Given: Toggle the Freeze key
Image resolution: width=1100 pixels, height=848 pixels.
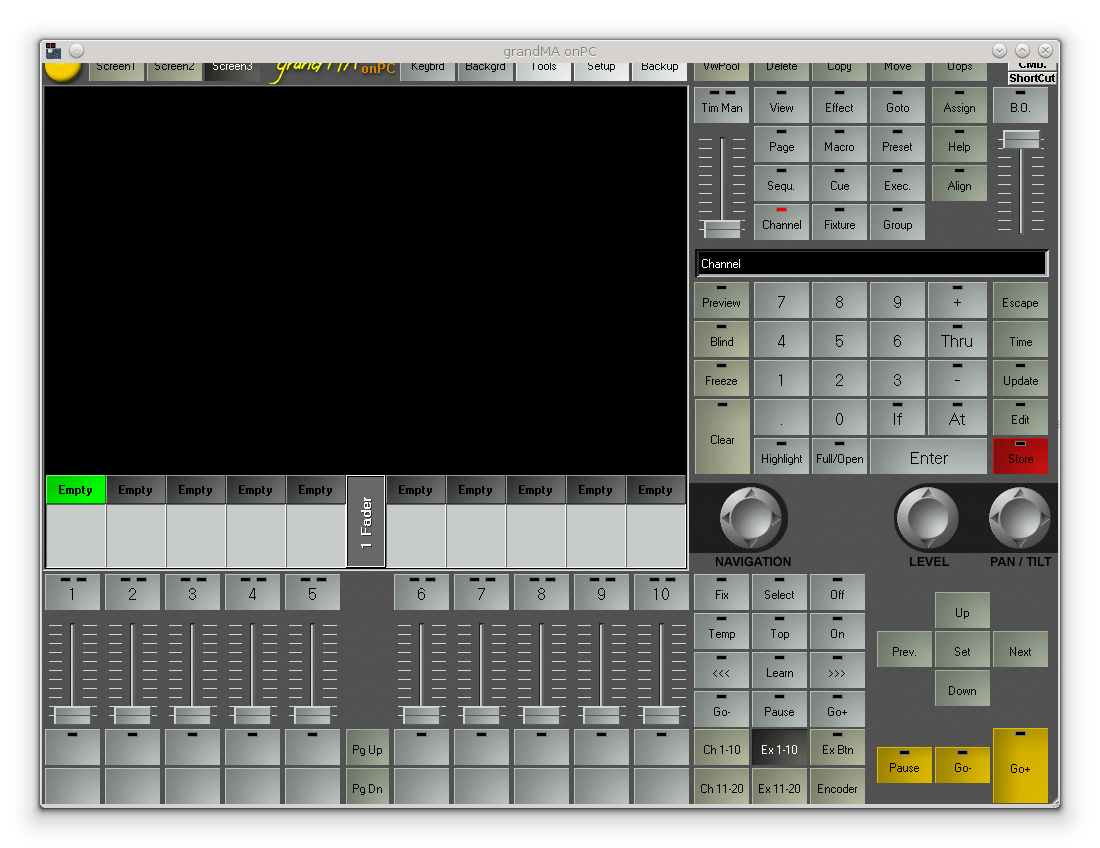Looking at the screenshot, I should tap(721, 379).
